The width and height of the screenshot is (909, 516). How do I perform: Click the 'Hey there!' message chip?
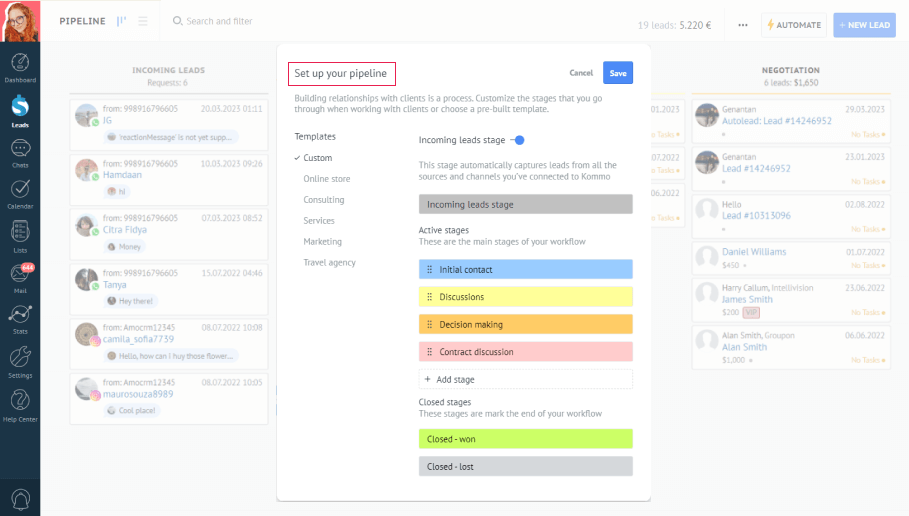(131, 301)
